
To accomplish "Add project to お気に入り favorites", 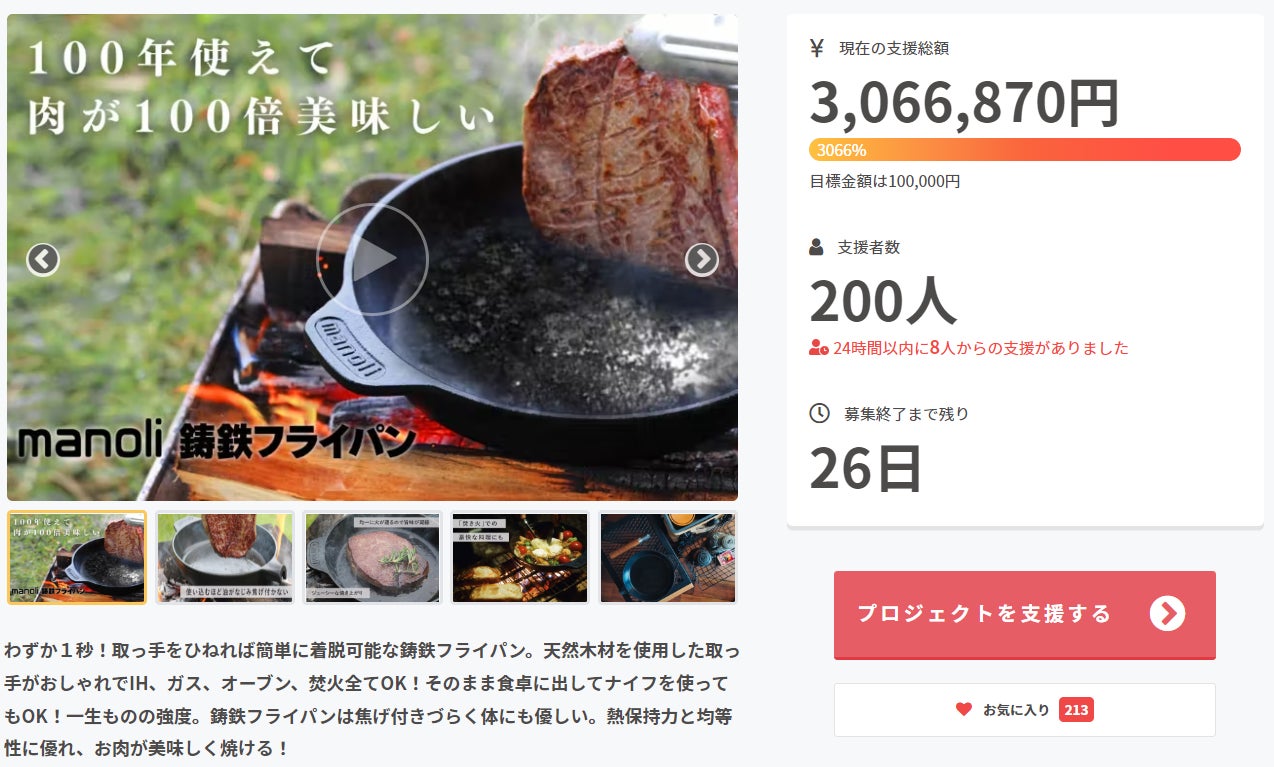I will click(1025, 710).
